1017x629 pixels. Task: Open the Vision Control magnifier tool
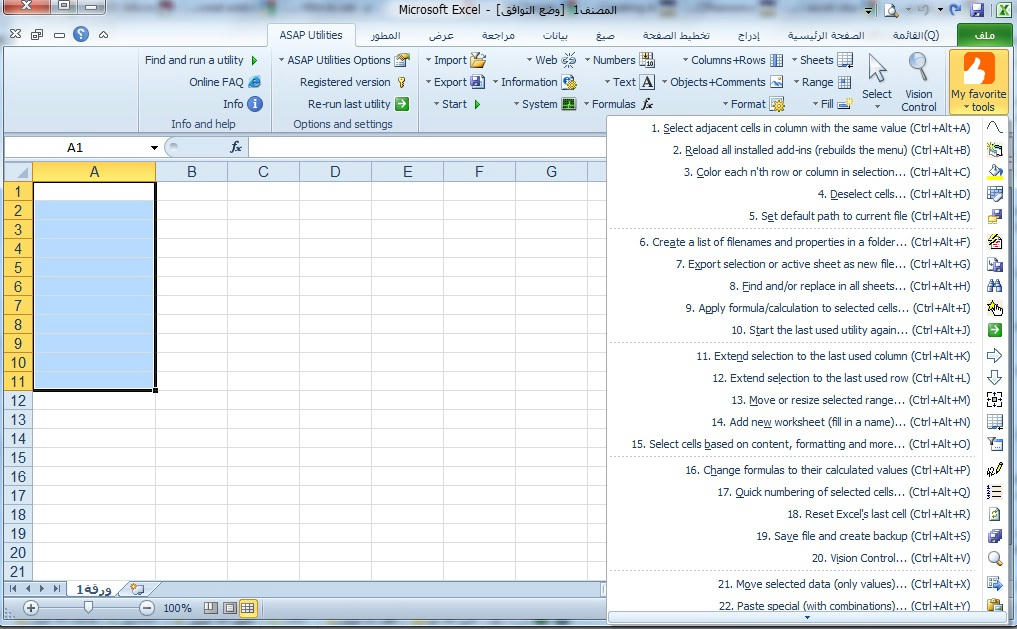click(918, 83)
